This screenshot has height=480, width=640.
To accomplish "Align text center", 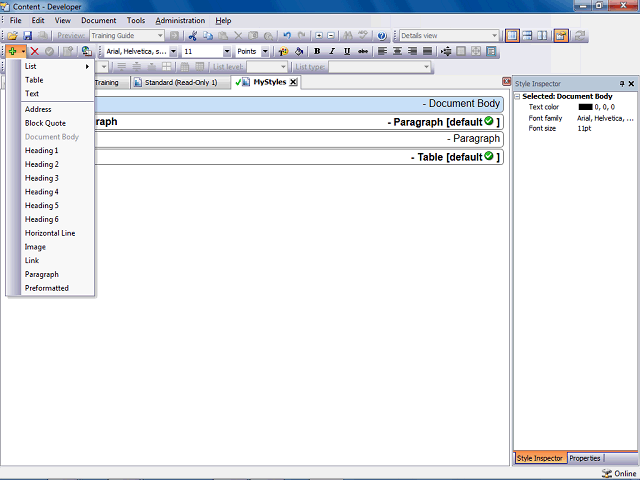I will point(397,51).
